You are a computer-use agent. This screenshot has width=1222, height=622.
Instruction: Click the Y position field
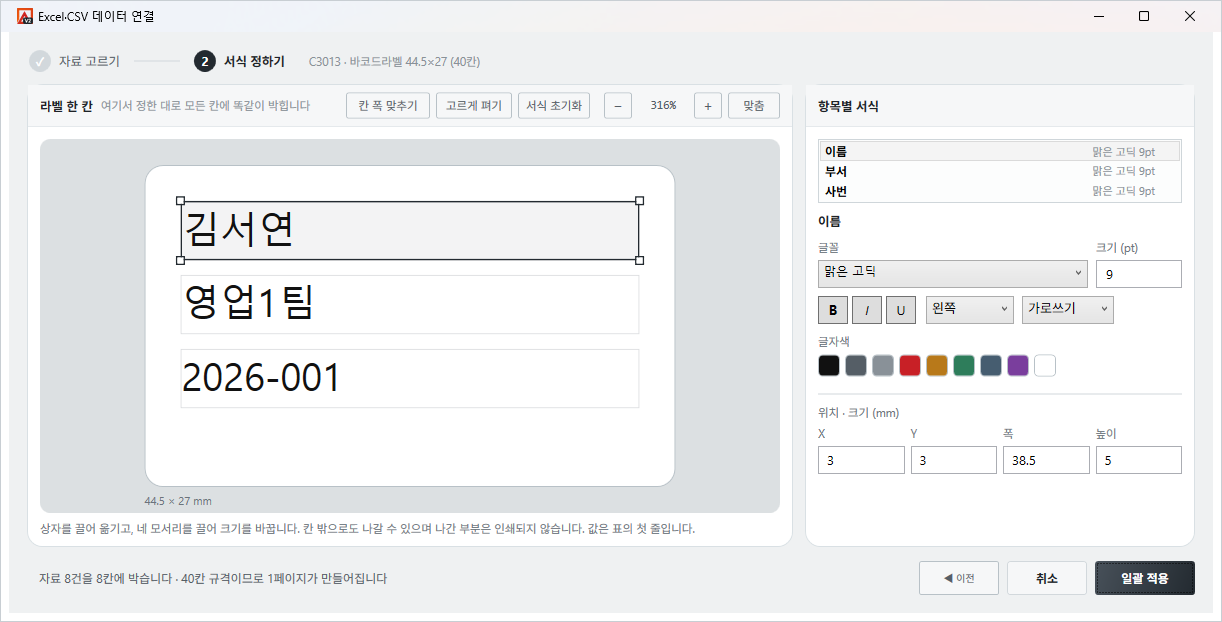click(954, 460)
